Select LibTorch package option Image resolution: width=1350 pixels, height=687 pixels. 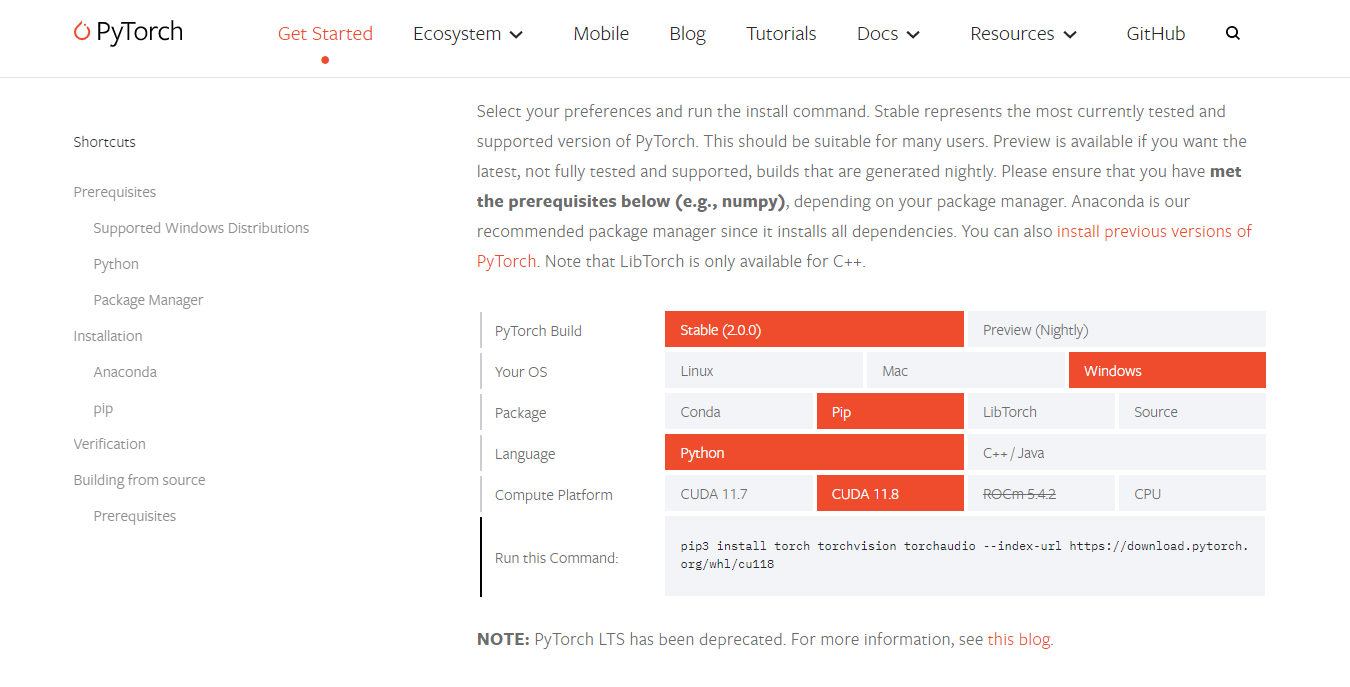[1041, 411]
